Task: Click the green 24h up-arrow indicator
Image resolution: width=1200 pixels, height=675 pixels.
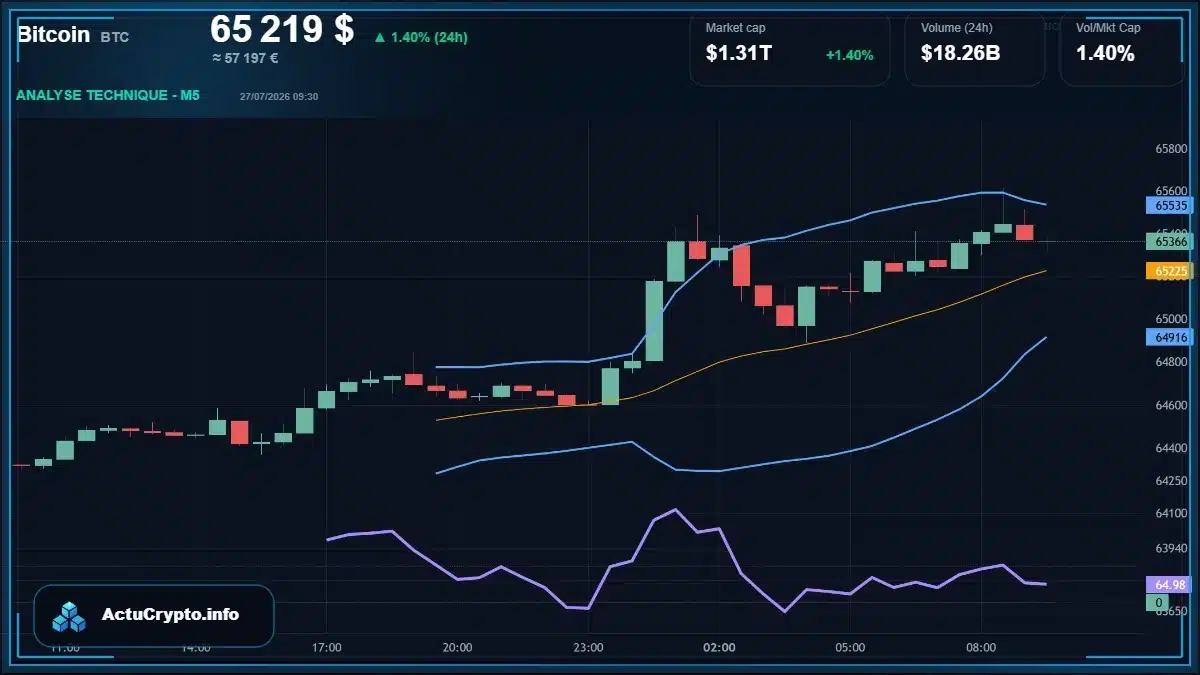Action: click(x=380, y=37)
